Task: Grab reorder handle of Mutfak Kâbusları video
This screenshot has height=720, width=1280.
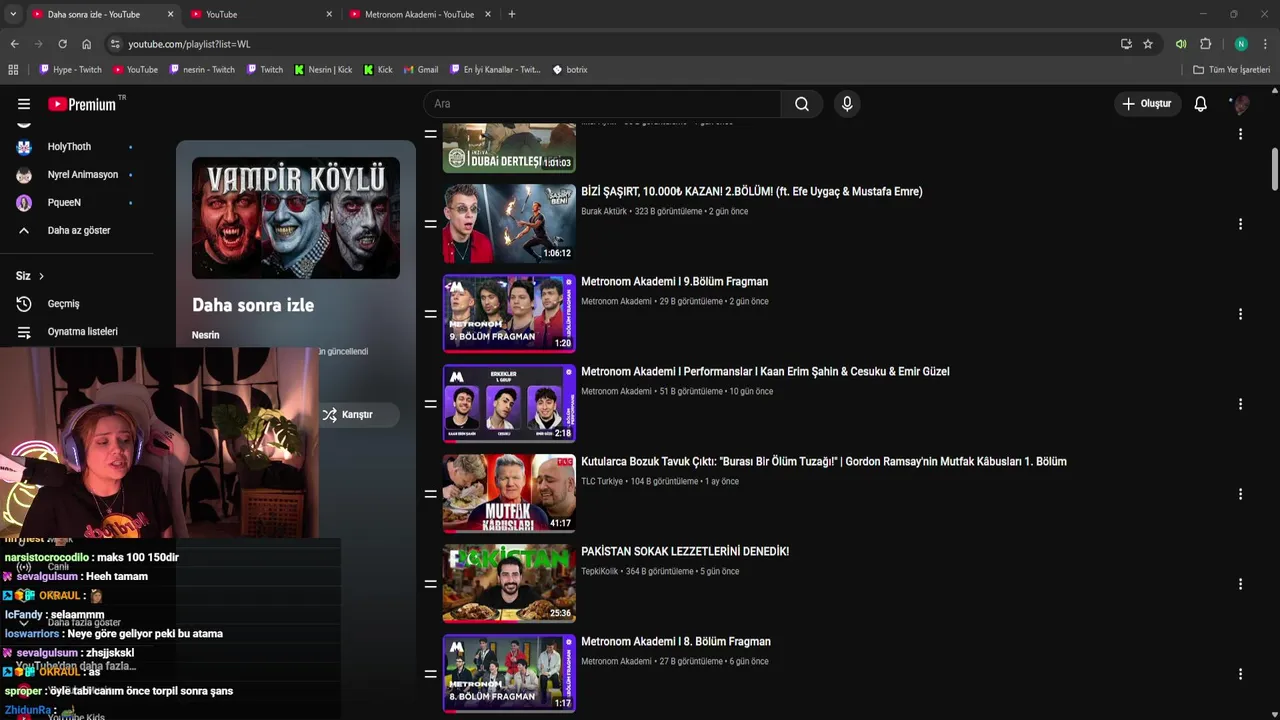Action: point(430,494)
